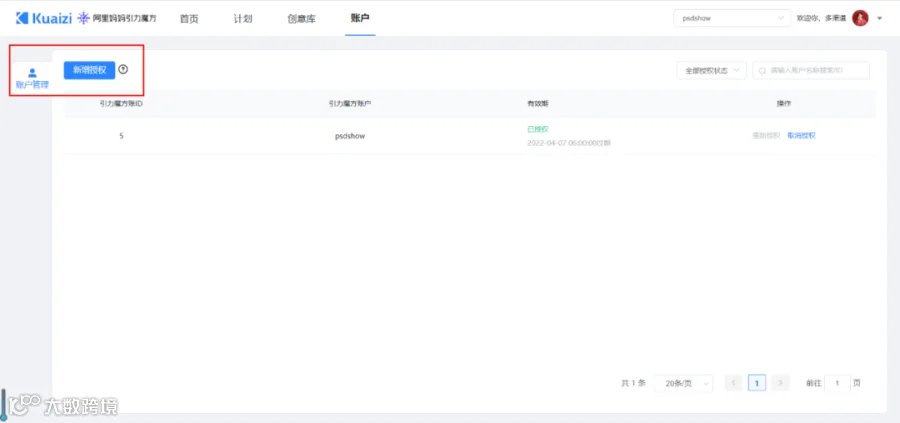Switch to the 计划 tab

pyautogui.click(x=243, y=18)
